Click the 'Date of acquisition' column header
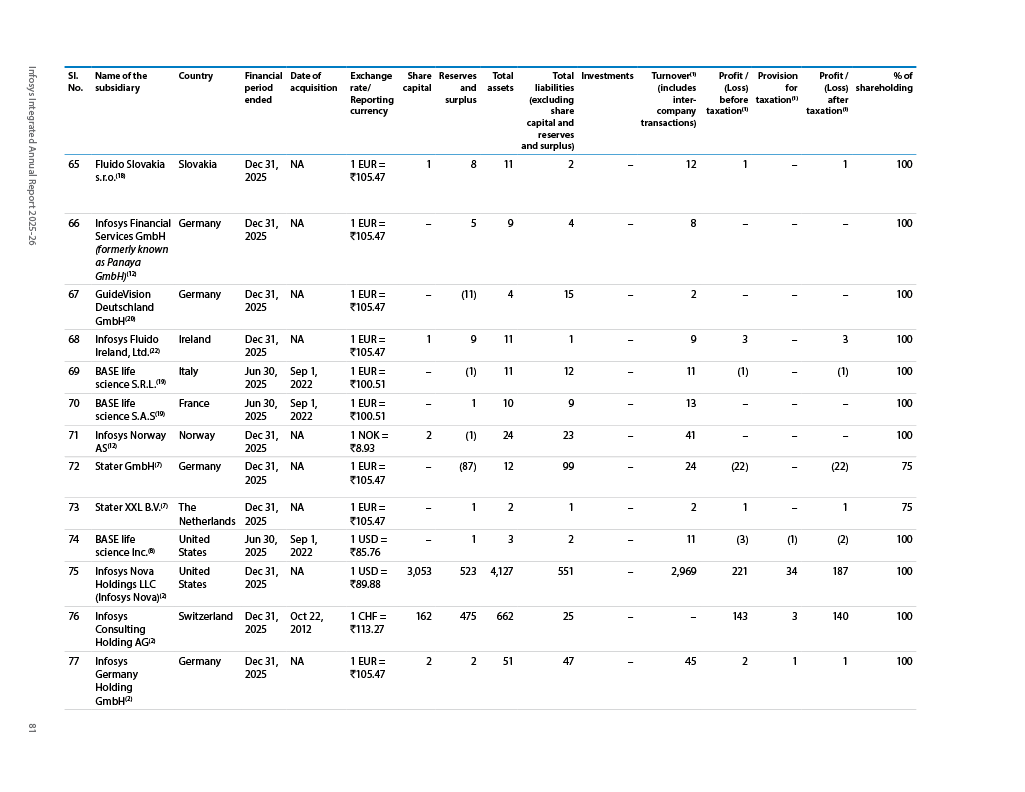The image size is (1025, 792). (x=314, y=82)
